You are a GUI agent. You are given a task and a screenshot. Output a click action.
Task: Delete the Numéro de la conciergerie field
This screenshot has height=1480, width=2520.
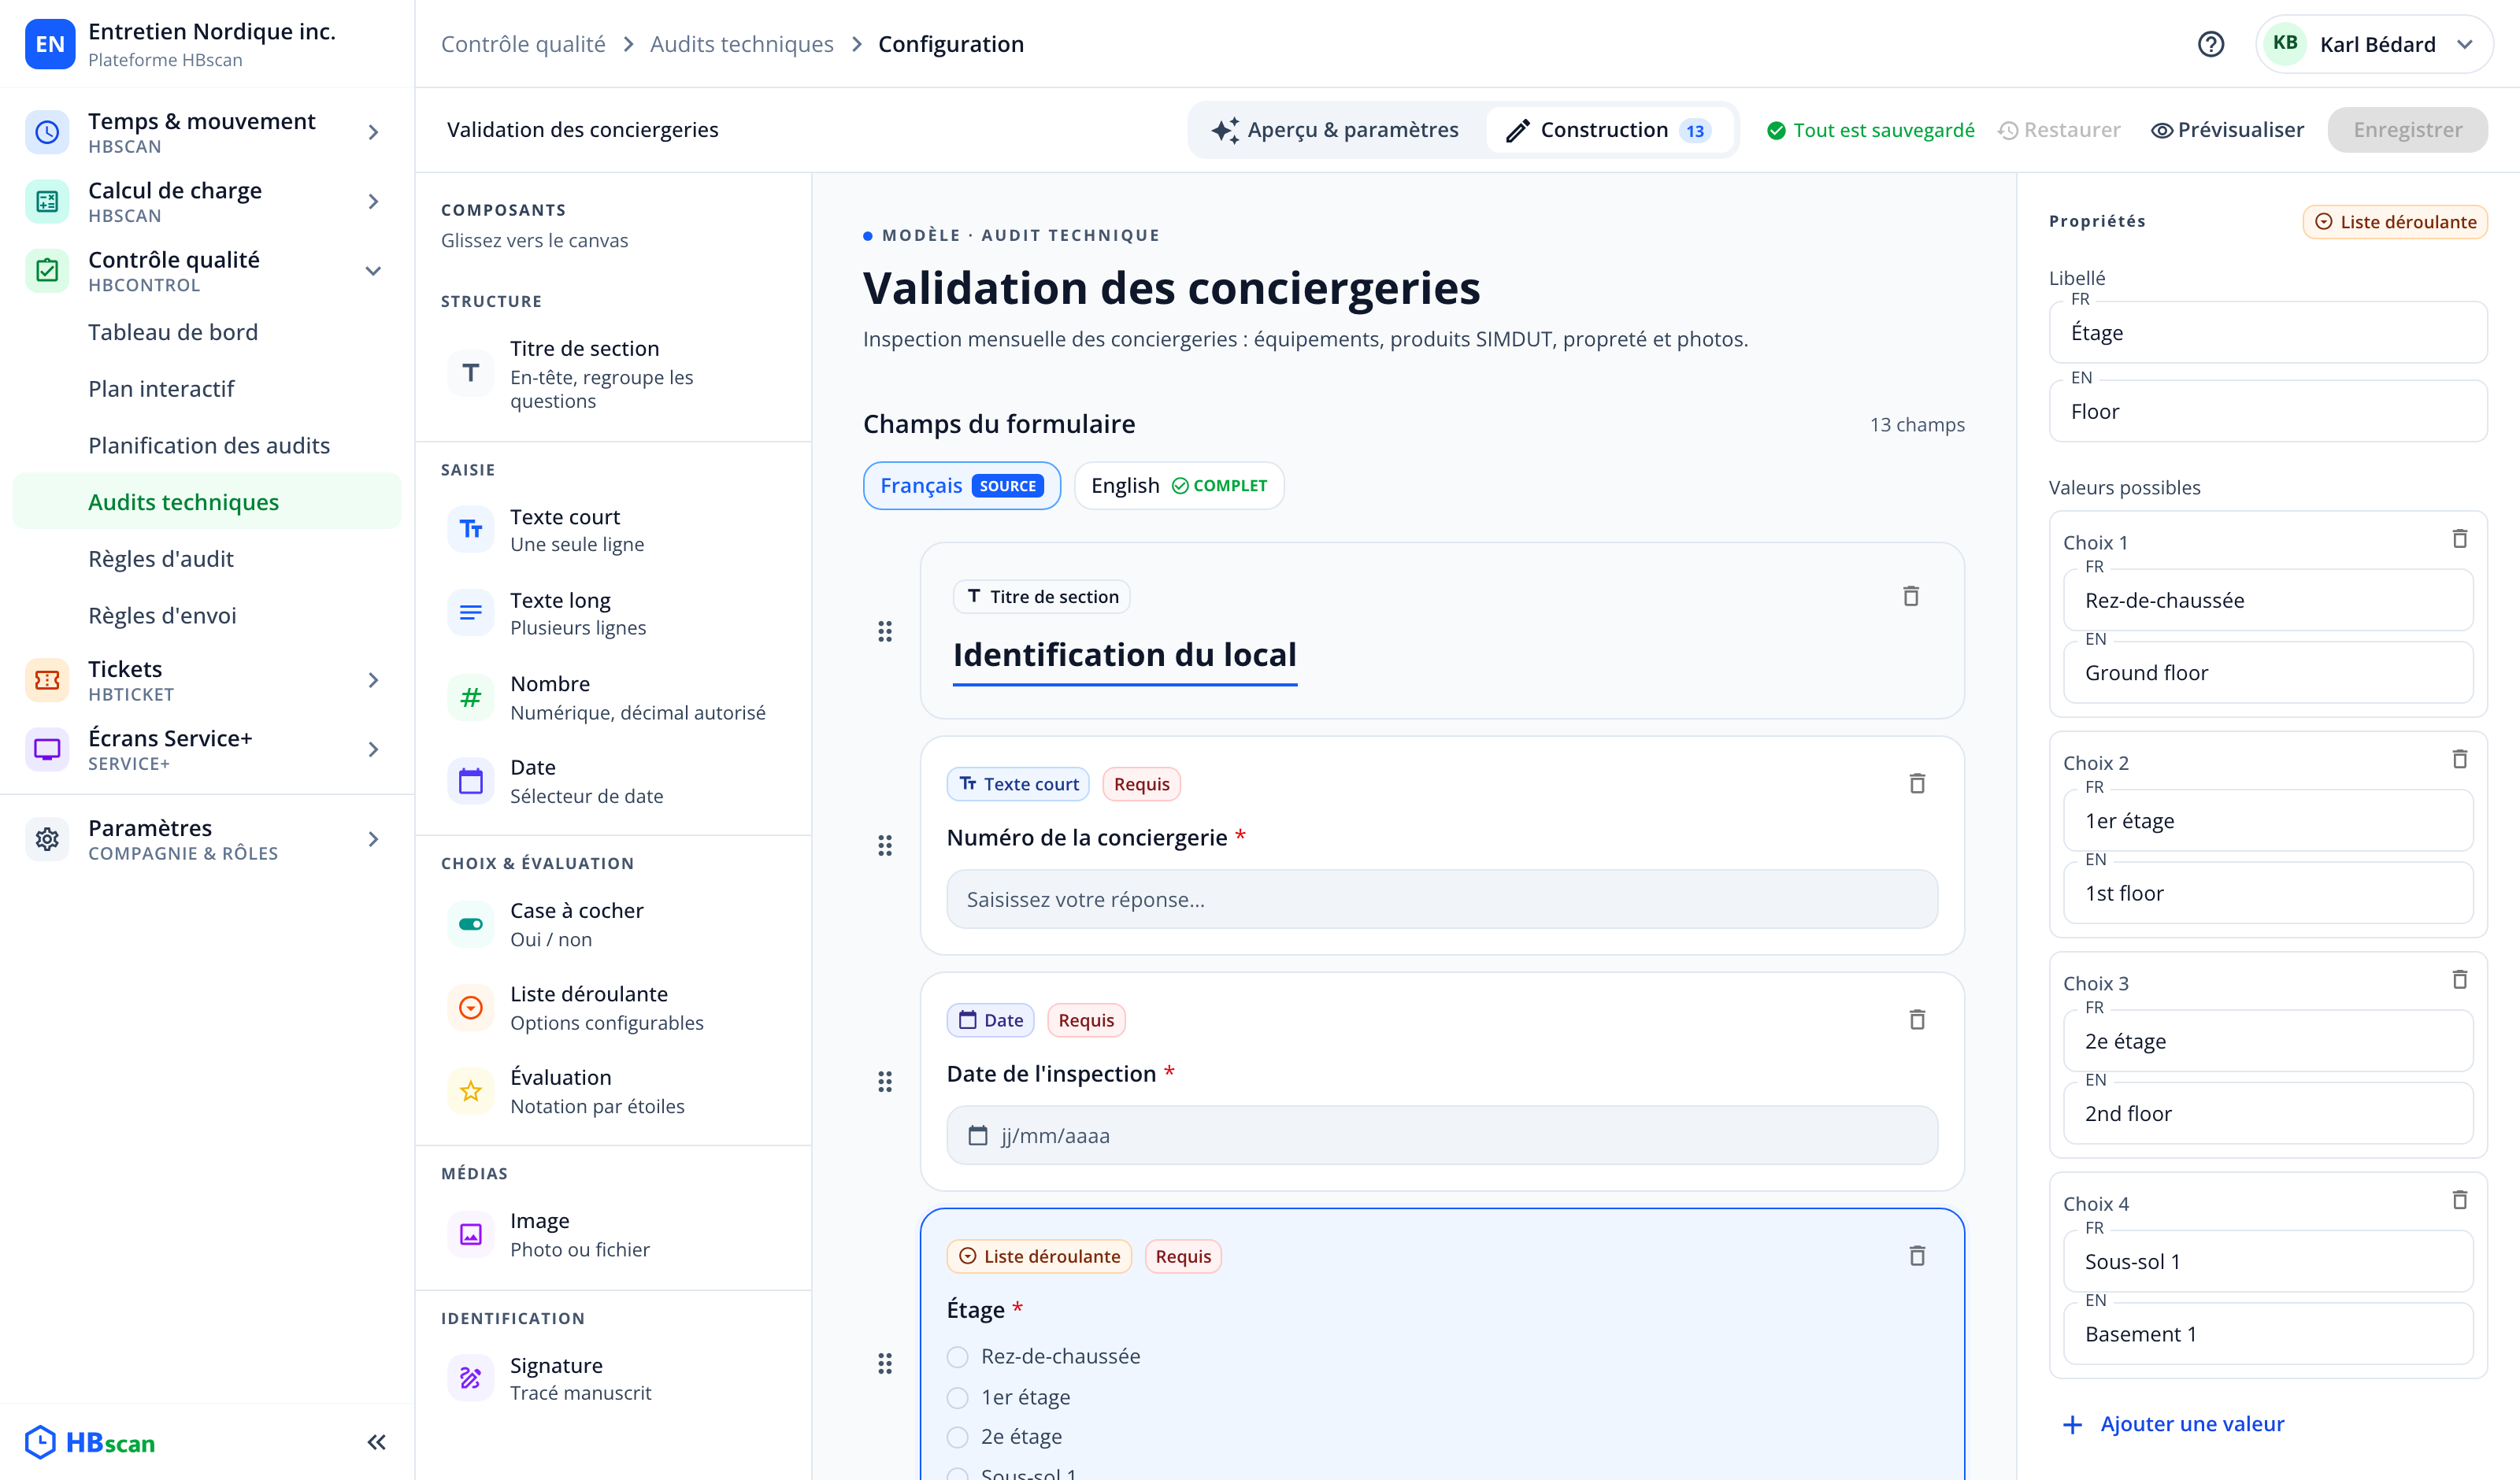[x=1916, y=783]
